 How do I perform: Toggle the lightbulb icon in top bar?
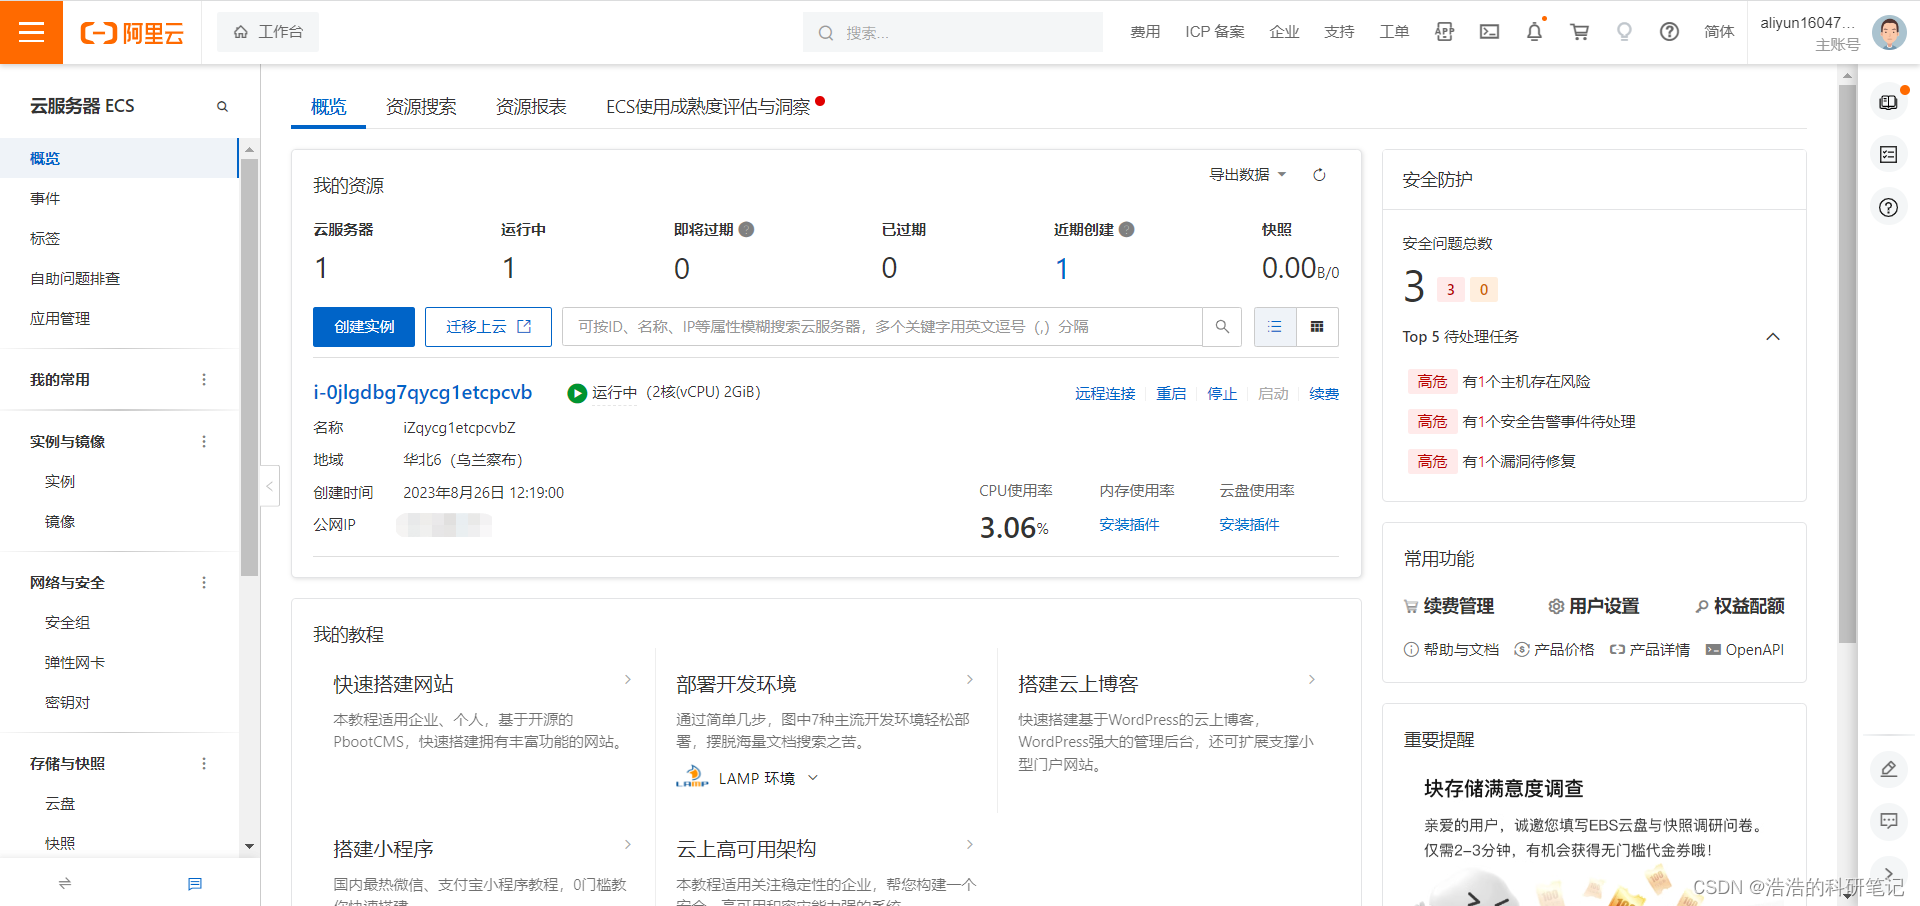pyautogui.click(x=1624, y=32)
